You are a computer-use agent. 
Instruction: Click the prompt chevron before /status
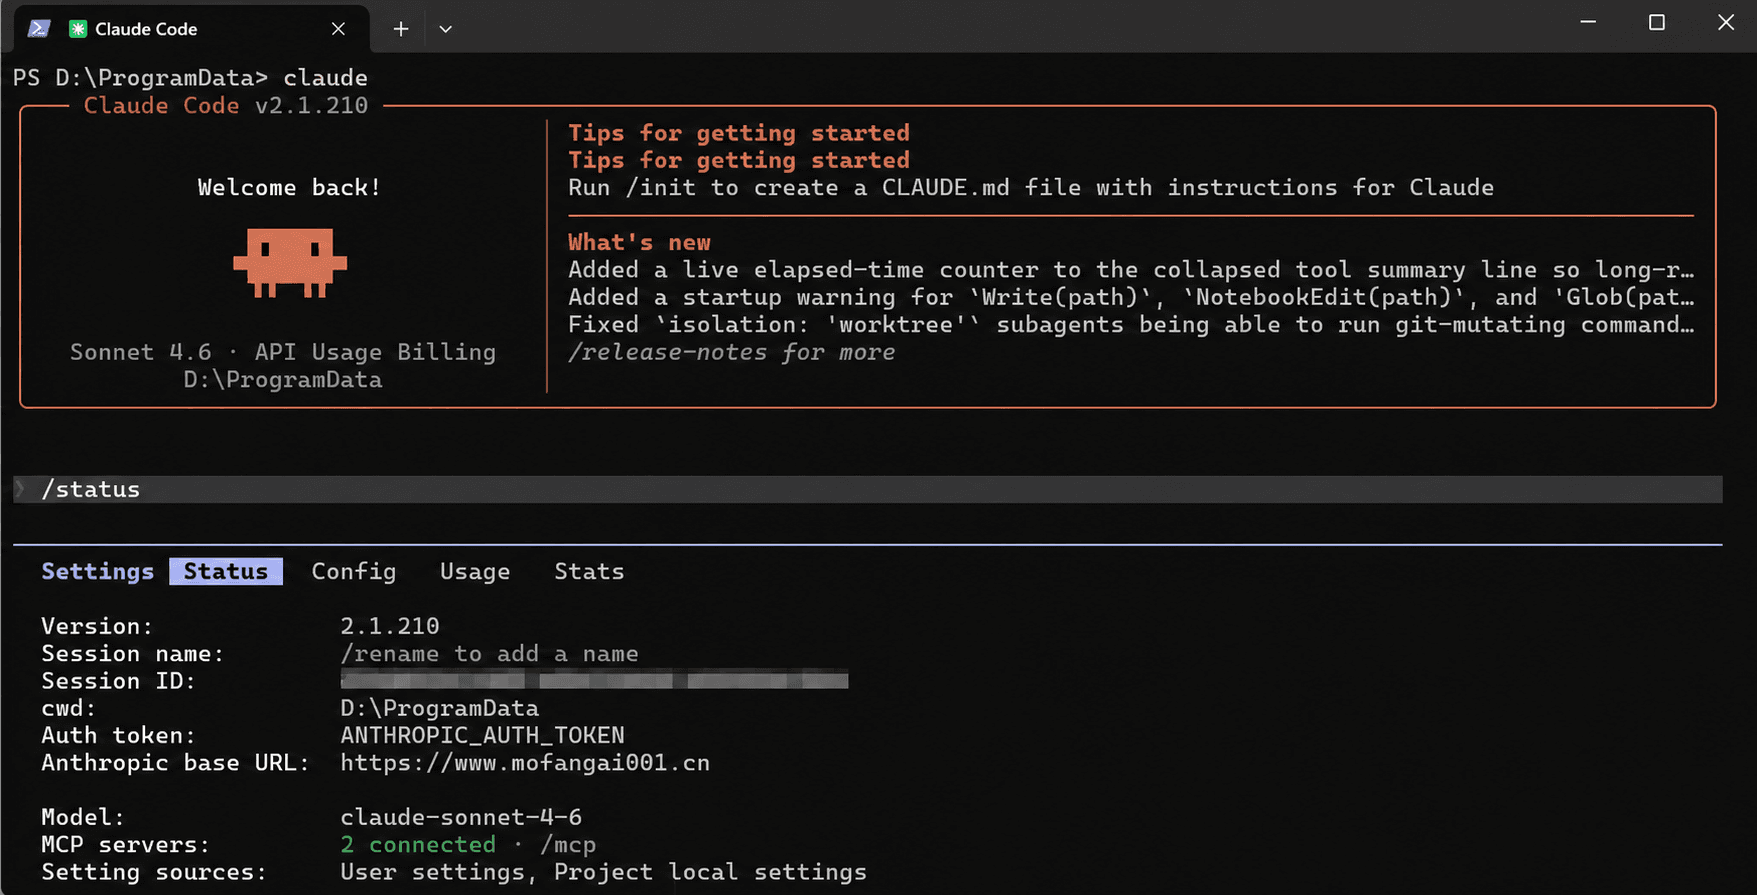pyautogui.click(x=20, y=489)
